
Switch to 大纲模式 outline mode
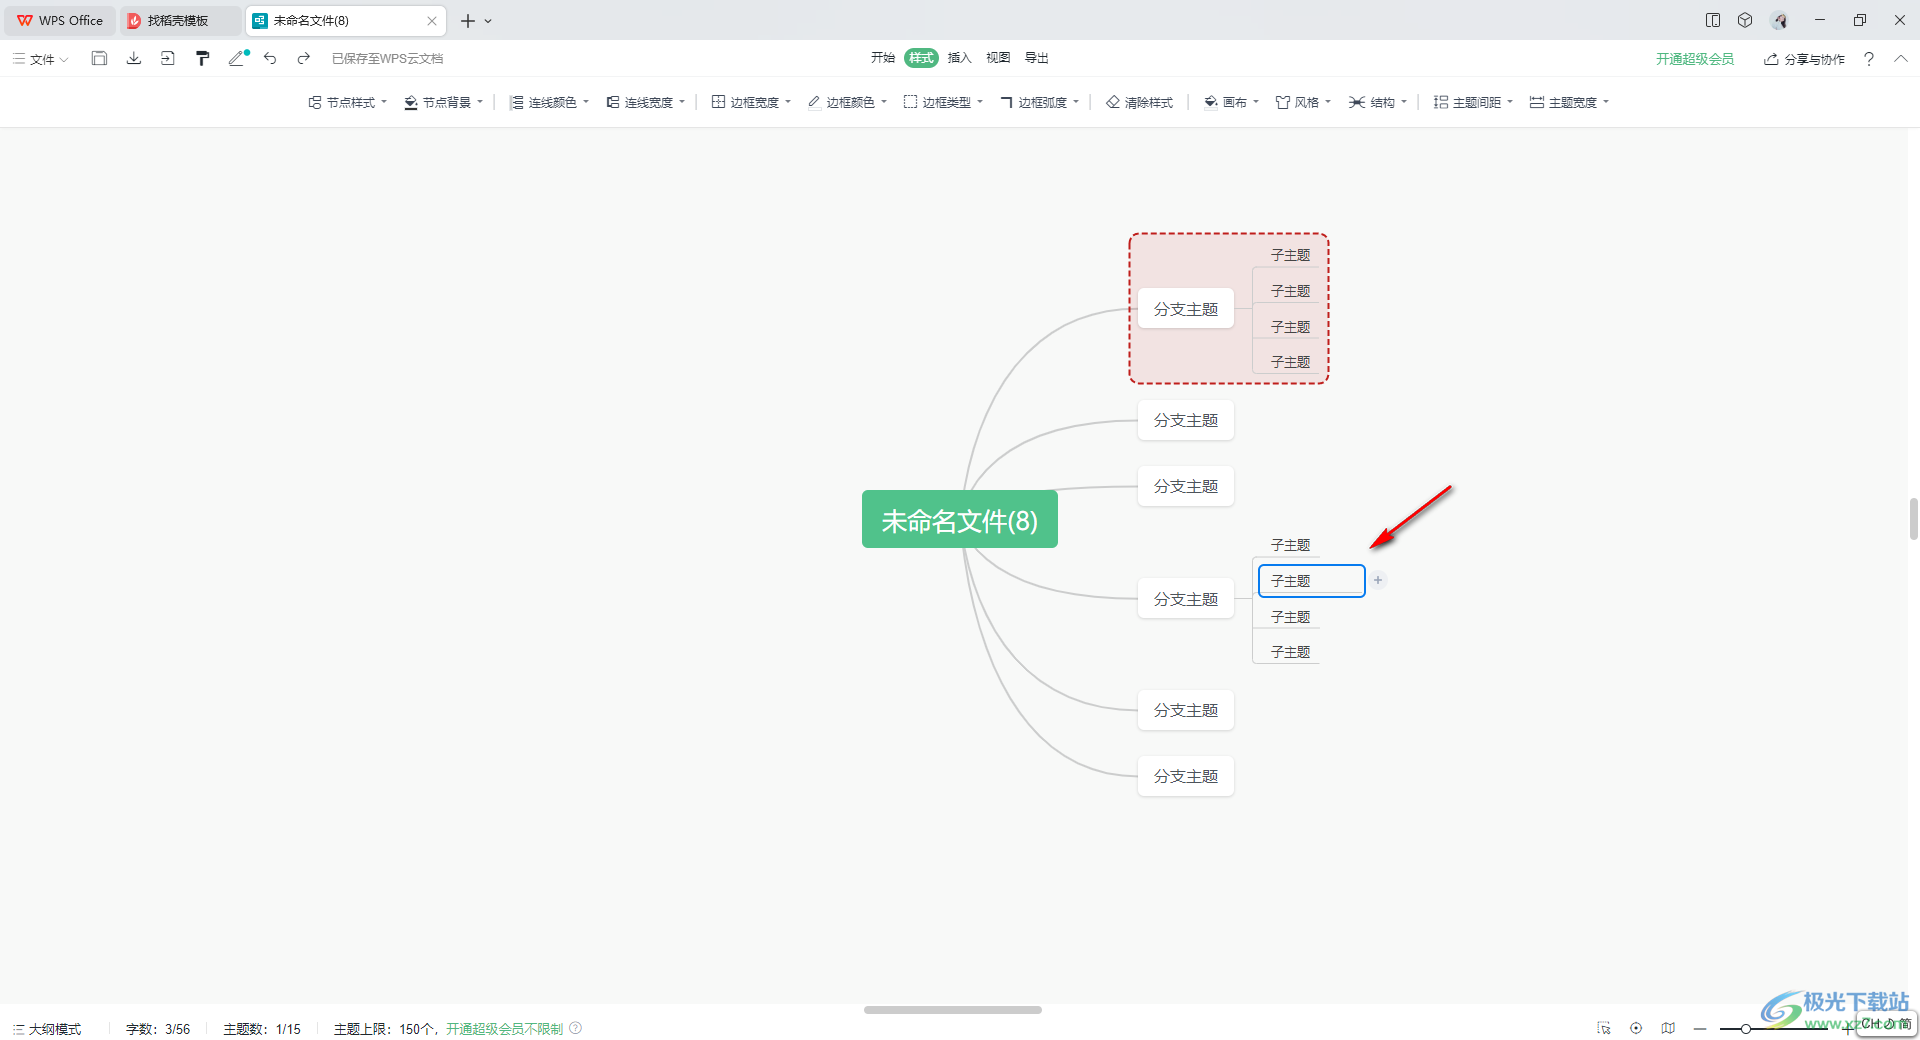point(47,1029)
